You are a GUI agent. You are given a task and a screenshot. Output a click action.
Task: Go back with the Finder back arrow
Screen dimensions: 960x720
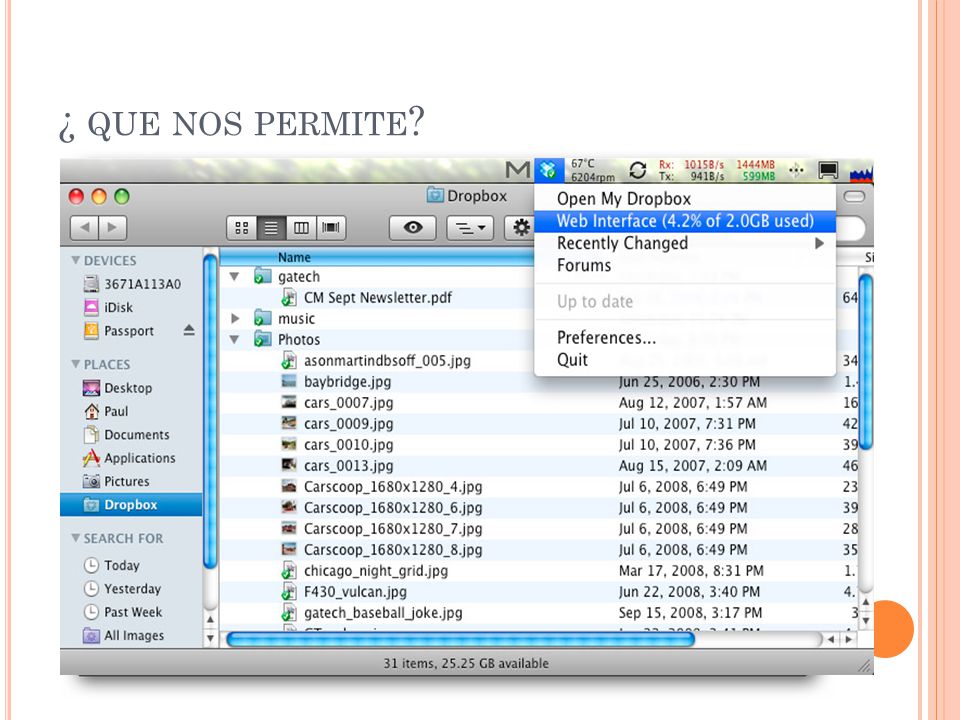[84, 228]
